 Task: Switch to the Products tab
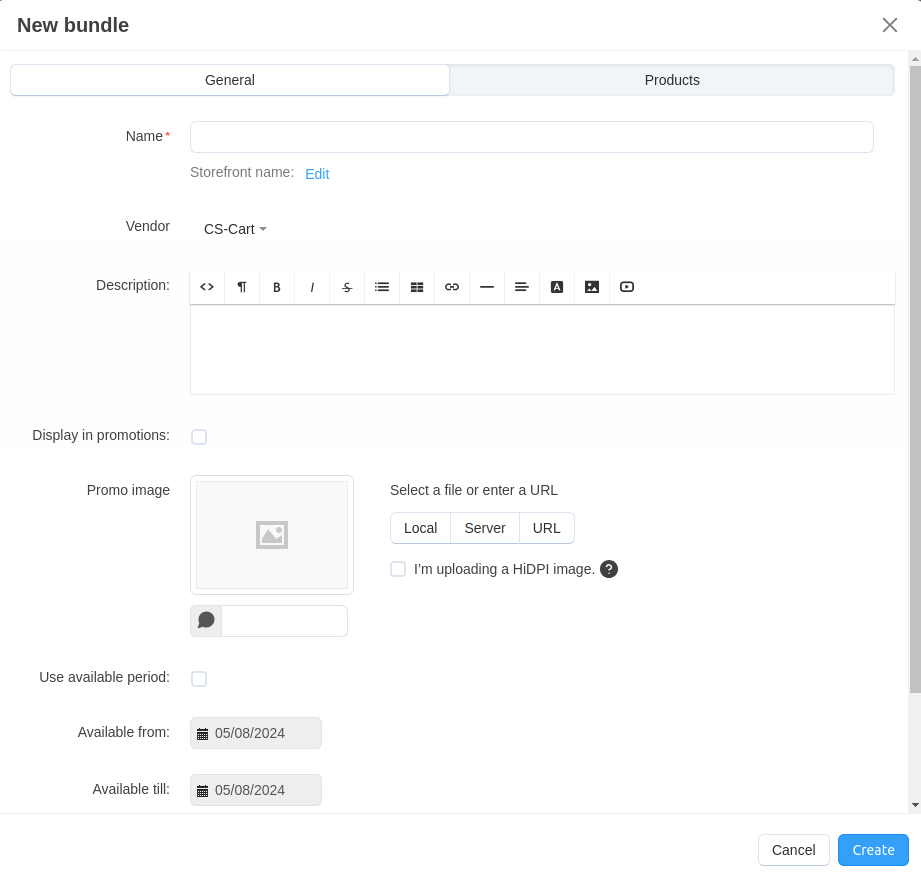(672, 80)
